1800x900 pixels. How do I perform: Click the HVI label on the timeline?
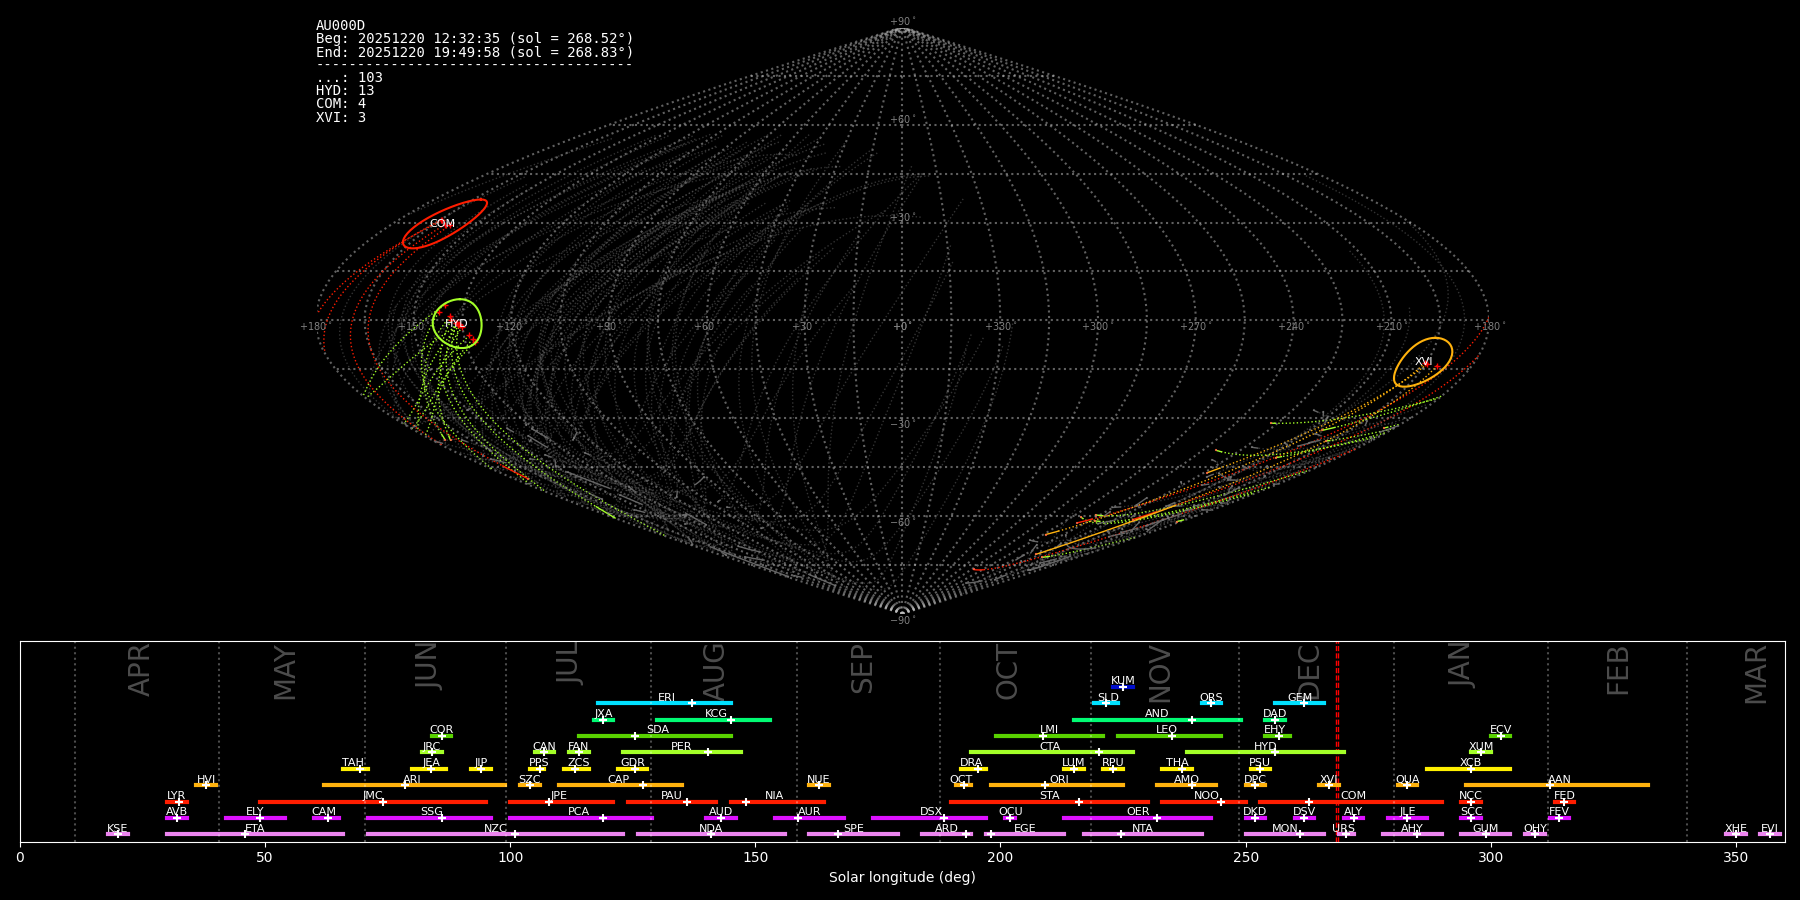click(206, 780)
